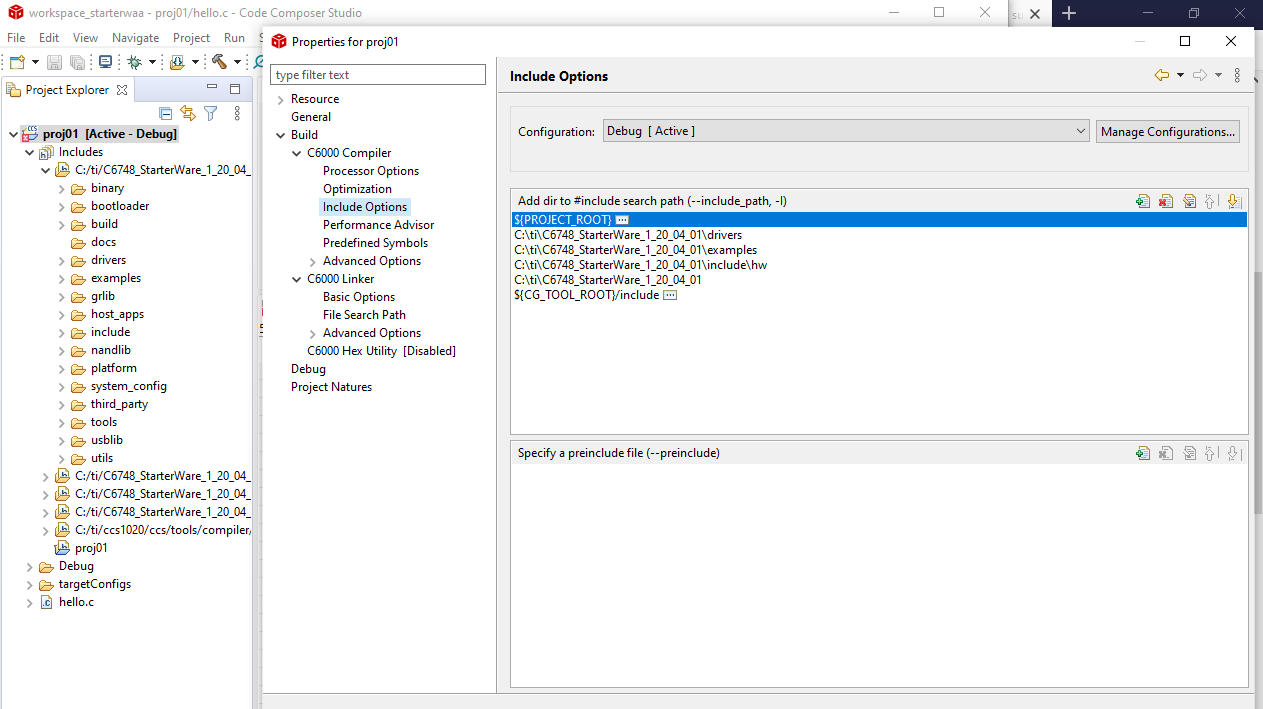Screen dimensions: 1263x709
Task: Open the Navigate menu
Action: (135, 38)
